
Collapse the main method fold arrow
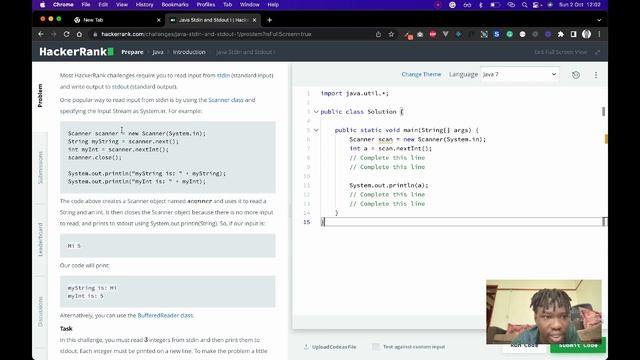316,130
